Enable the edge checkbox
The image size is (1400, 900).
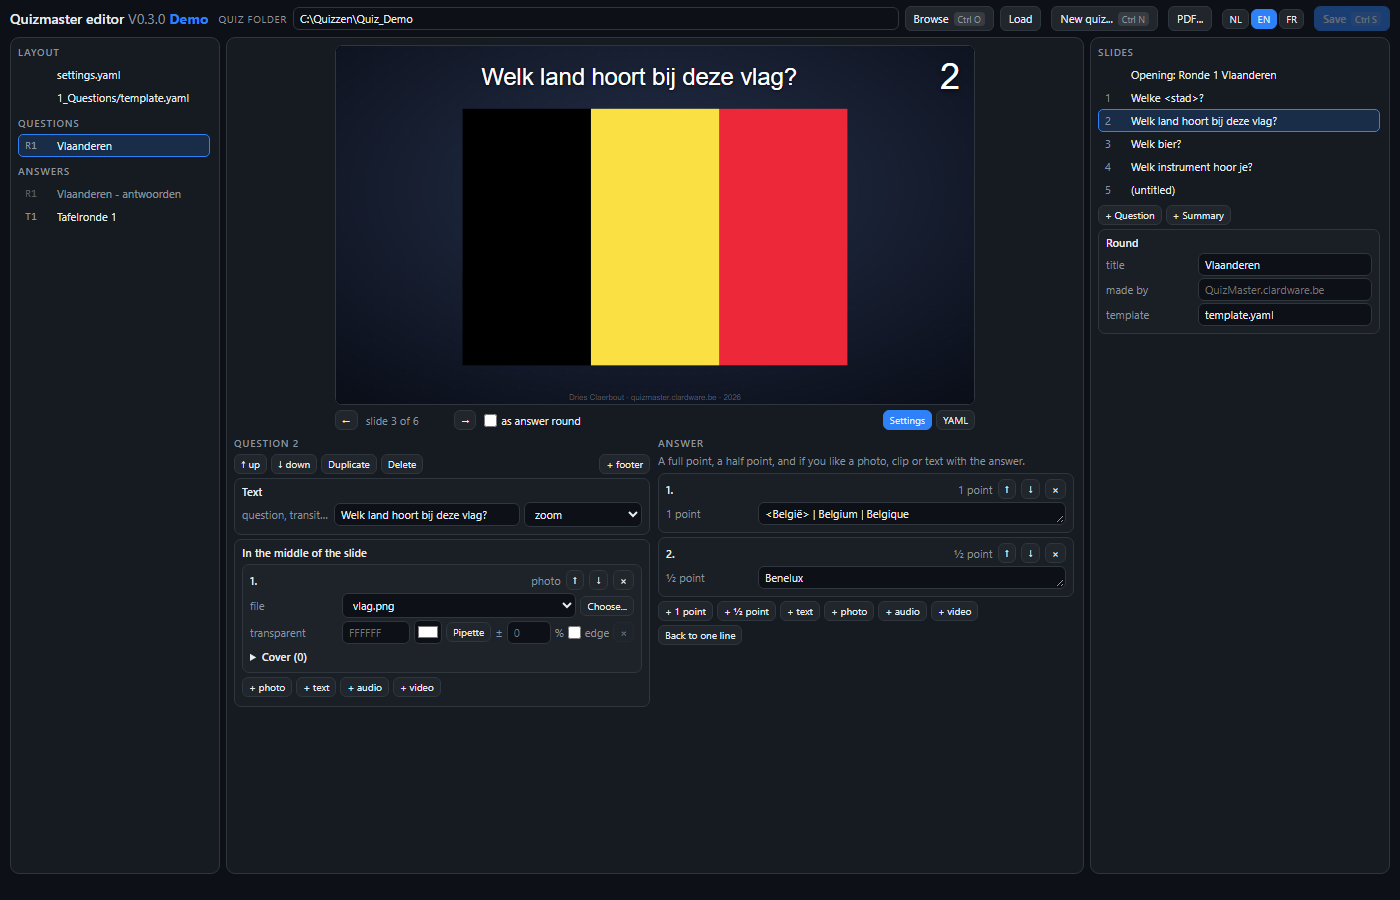(575, 633)
